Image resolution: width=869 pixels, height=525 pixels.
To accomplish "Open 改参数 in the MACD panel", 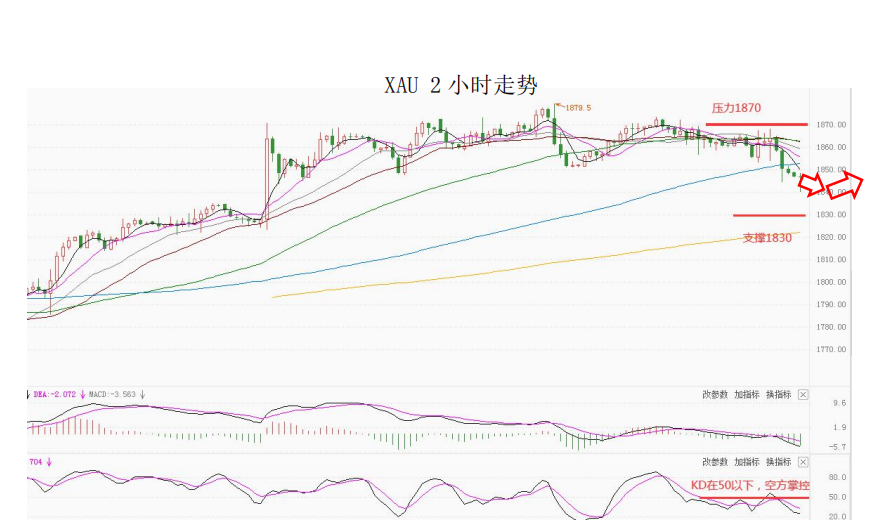I will (715, 395).
